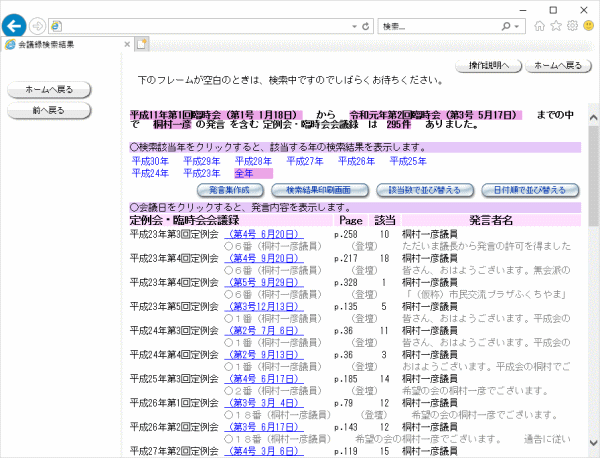Open 第5号 9月29日 meeting link
This screenshot has height=458, width=600.
coord(264,282)
